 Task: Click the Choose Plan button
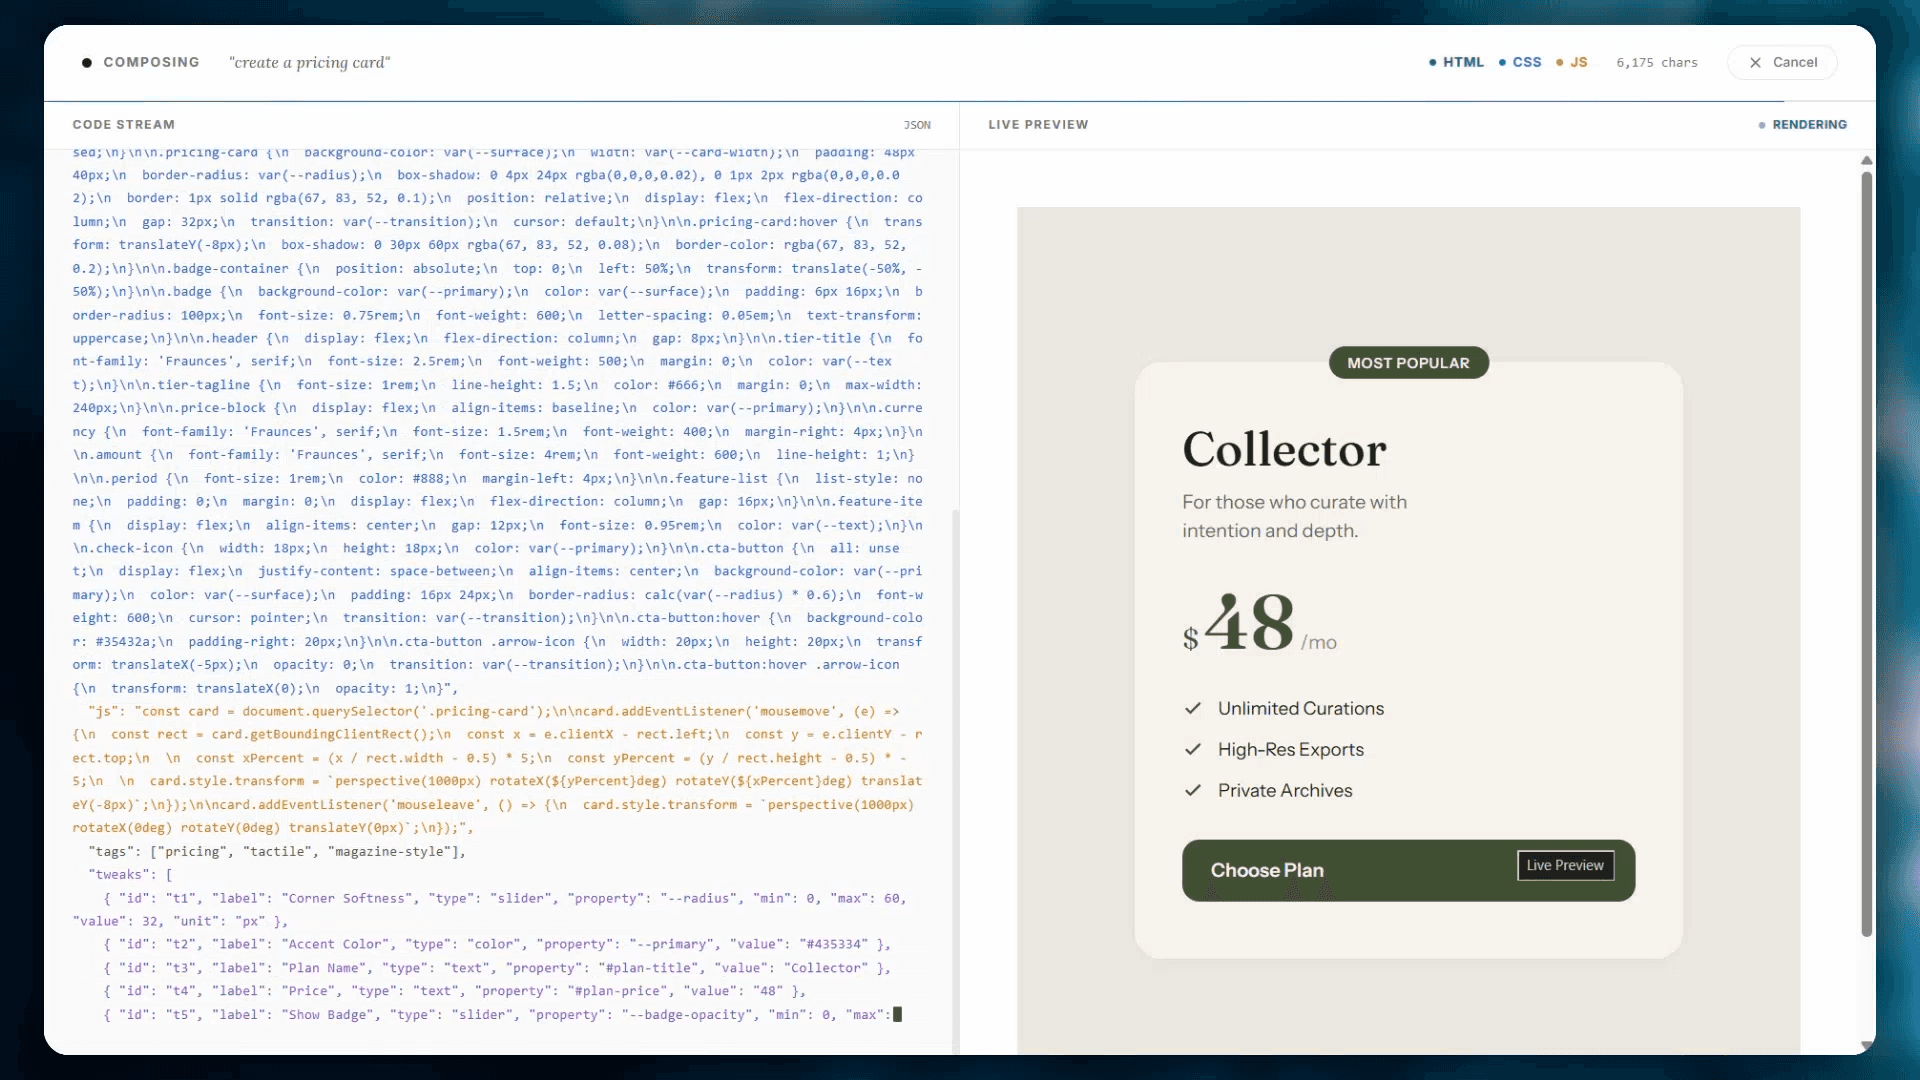tap(1408, 870)
